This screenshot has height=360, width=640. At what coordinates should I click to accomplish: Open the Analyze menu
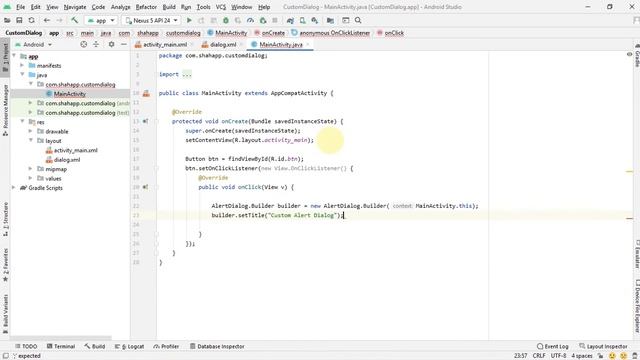120,7
